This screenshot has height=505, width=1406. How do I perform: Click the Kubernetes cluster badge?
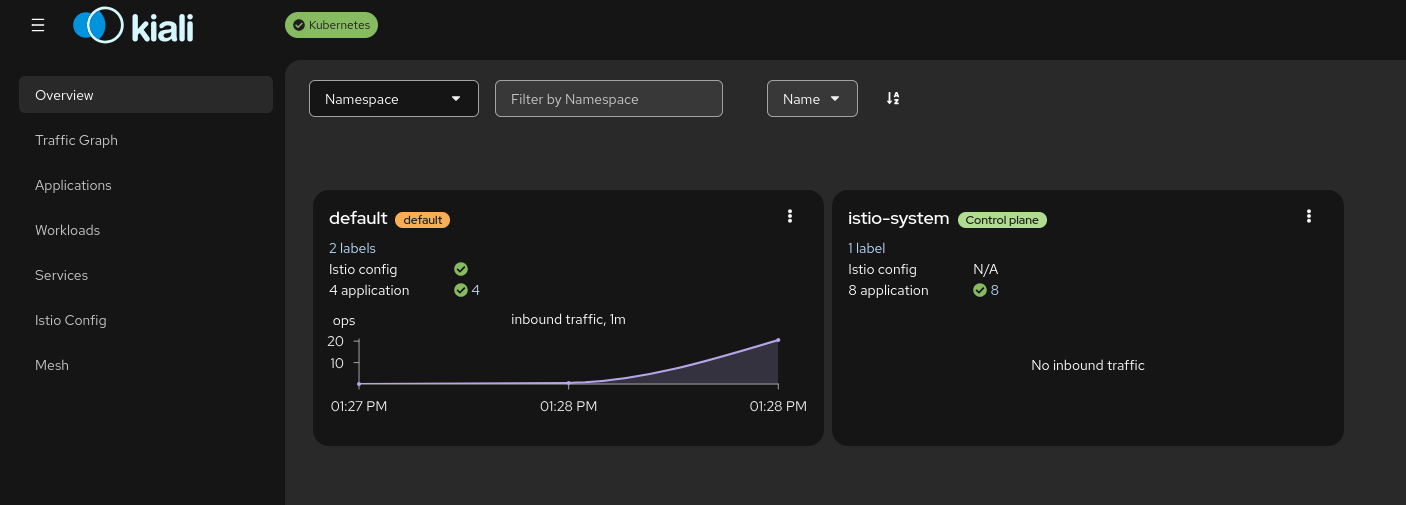tap(331, 25)
